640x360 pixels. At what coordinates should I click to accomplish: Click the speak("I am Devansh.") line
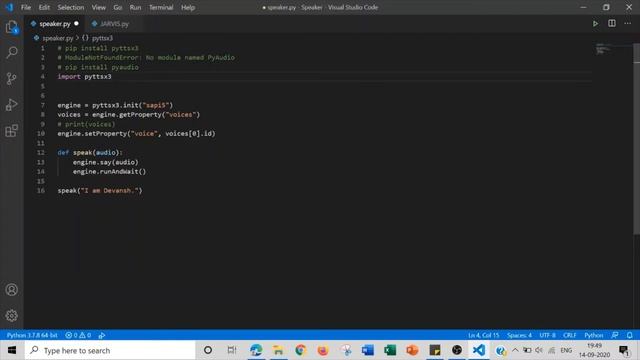pyautogui.click(x=100, y=190)
